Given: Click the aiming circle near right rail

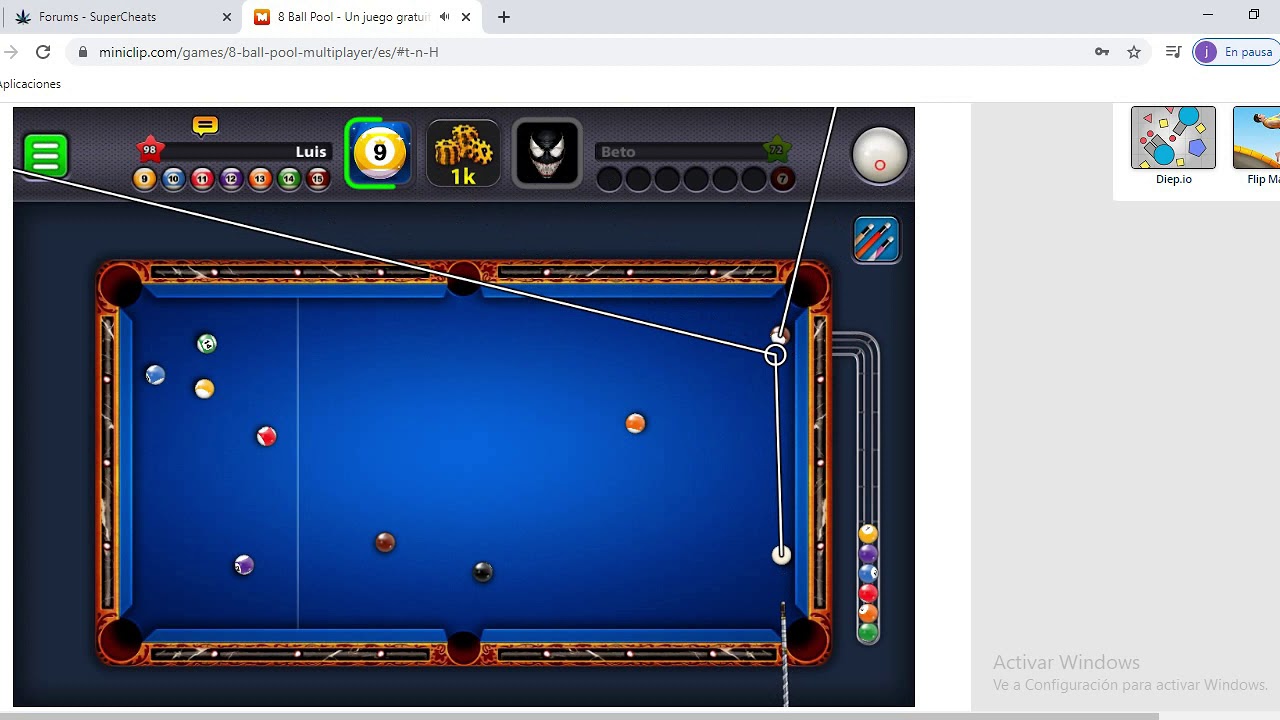Looking at the screenshot, I should click(x=775, y=355).
